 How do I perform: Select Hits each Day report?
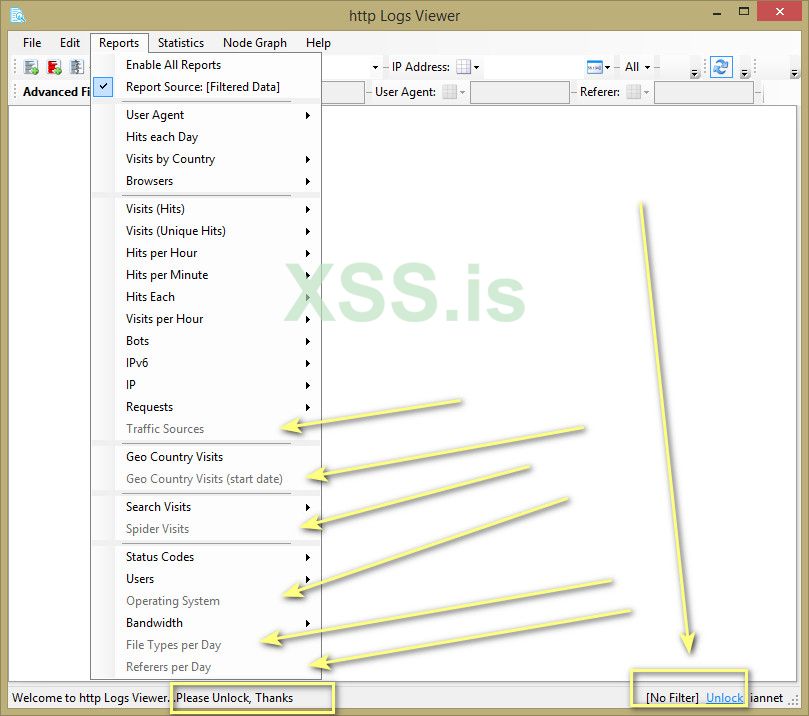click(x=206, y=137)
